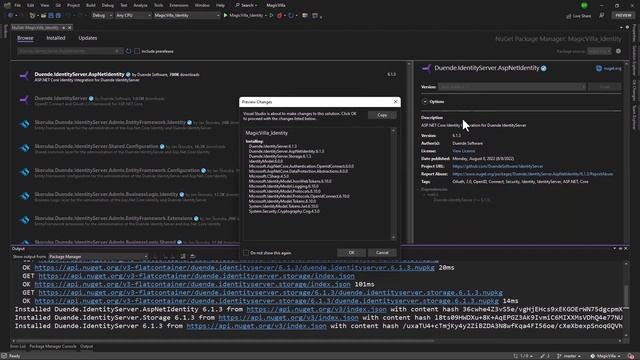Click the Skoruba Admin.EntityFramework.Identity package icon

(x=24, y=124)
